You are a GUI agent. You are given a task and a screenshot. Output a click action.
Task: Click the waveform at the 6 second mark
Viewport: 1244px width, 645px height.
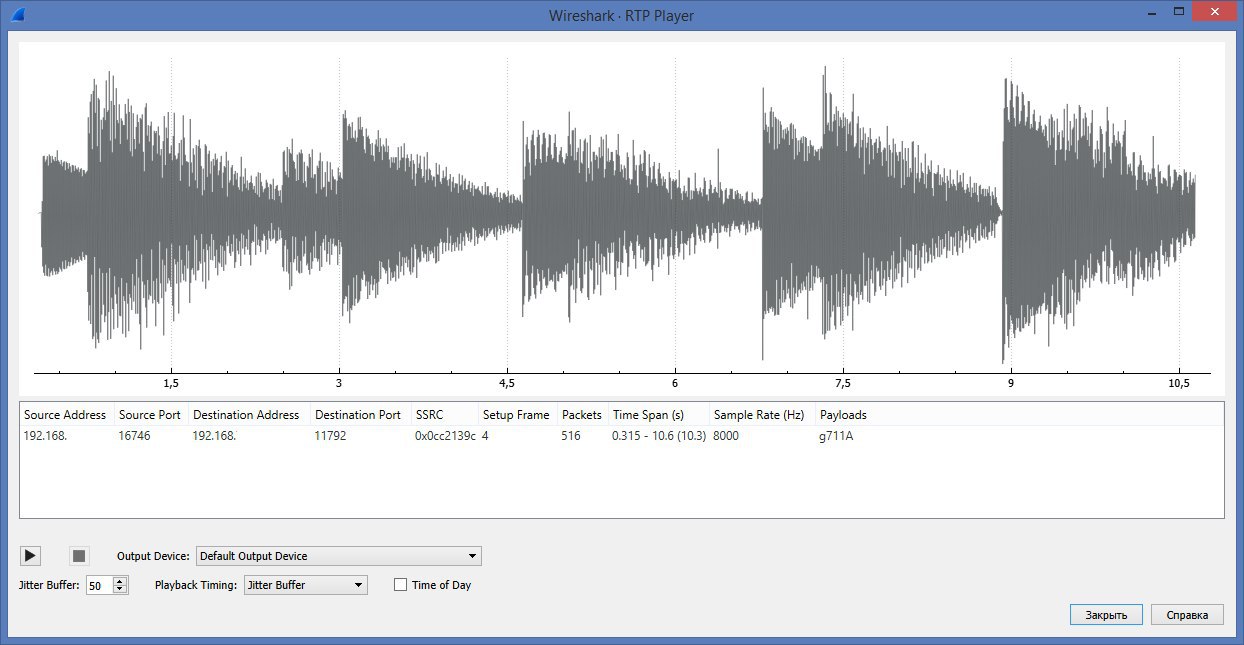tap(675, 212)
